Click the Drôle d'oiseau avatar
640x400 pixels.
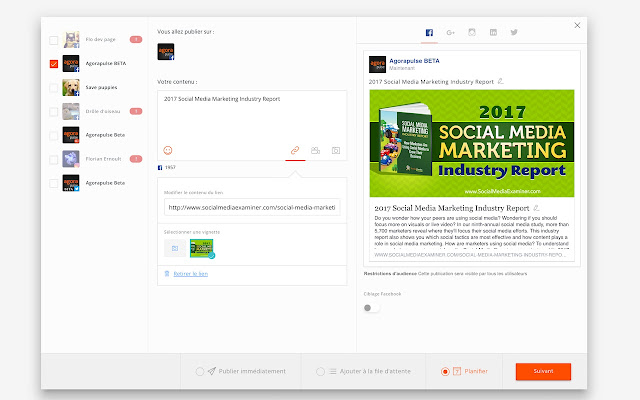(x=71, y=111)
